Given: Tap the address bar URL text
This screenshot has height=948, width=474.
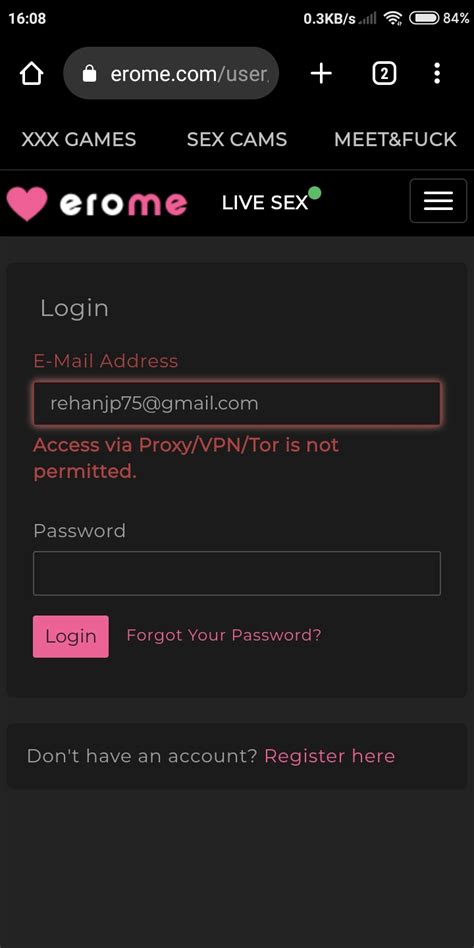Looking at the screenshot, I should click(189, 74).
